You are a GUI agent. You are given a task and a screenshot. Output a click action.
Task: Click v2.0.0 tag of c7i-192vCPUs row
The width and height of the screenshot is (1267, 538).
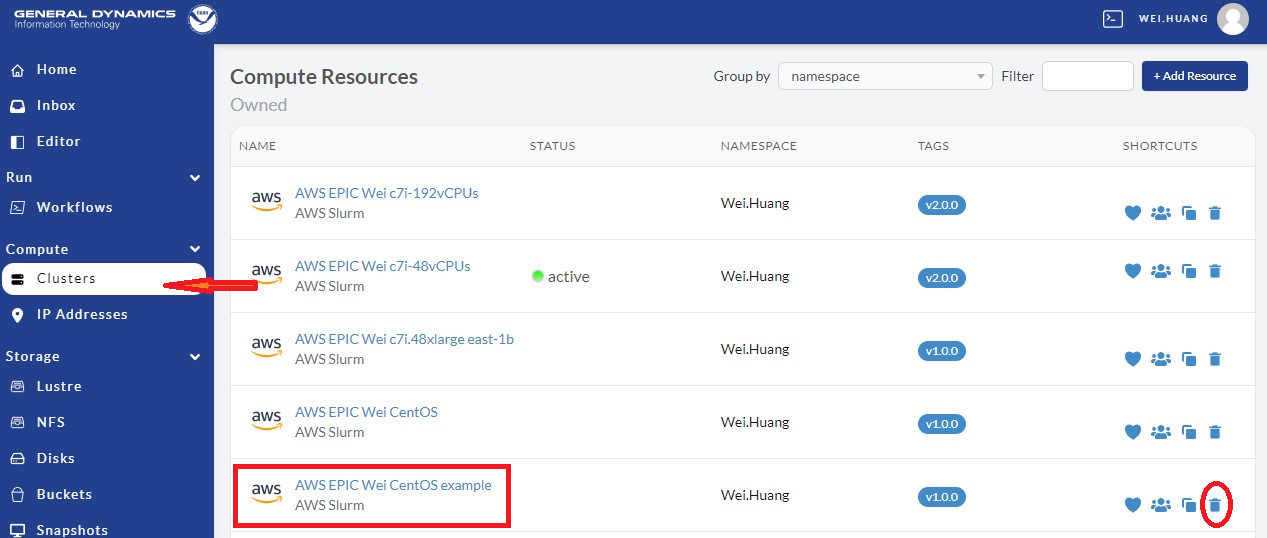(942, 205)
